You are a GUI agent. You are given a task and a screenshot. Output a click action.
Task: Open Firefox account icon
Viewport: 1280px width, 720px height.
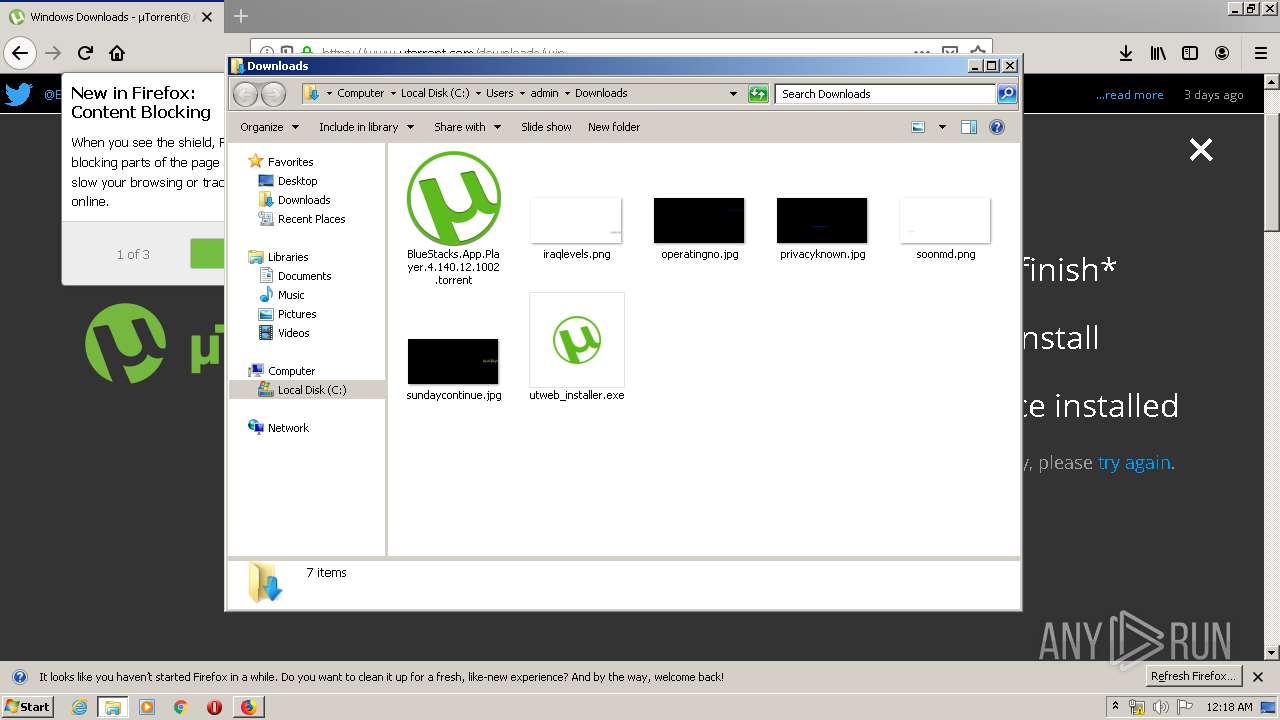coord(1222,53)
